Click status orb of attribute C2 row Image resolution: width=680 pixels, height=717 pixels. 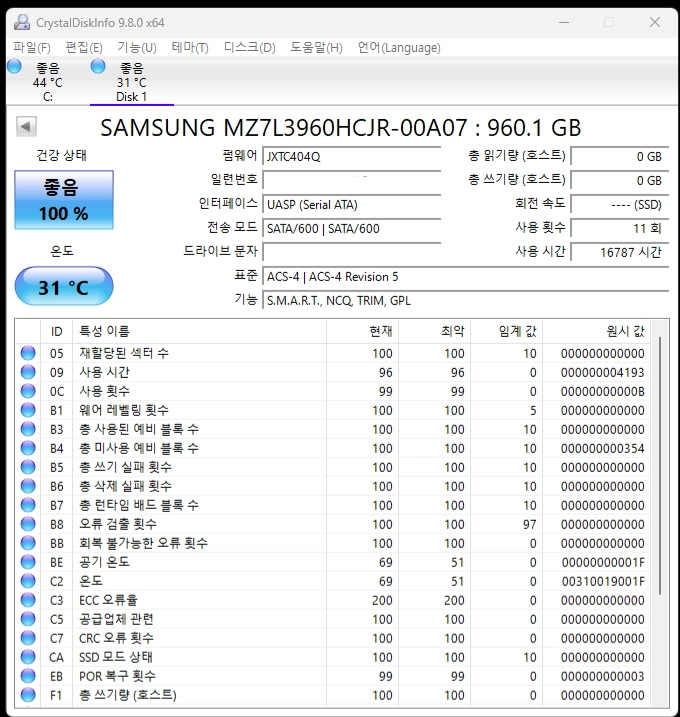[x=28, y=581]
